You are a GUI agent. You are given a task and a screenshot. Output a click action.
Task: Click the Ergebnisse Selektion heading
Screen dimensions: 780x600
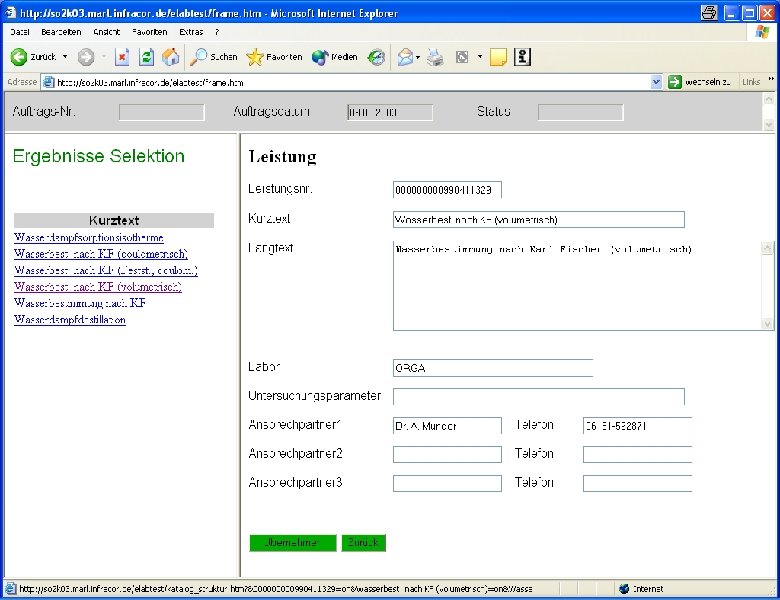[x=98, y=156]
